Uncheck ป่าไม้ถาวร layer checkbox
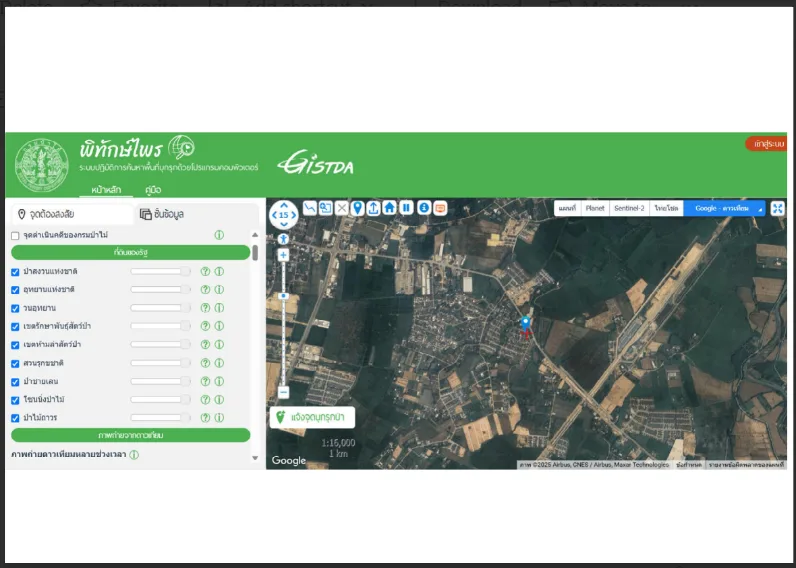This screenshot has height=568, width=796. tap(15, 419)
